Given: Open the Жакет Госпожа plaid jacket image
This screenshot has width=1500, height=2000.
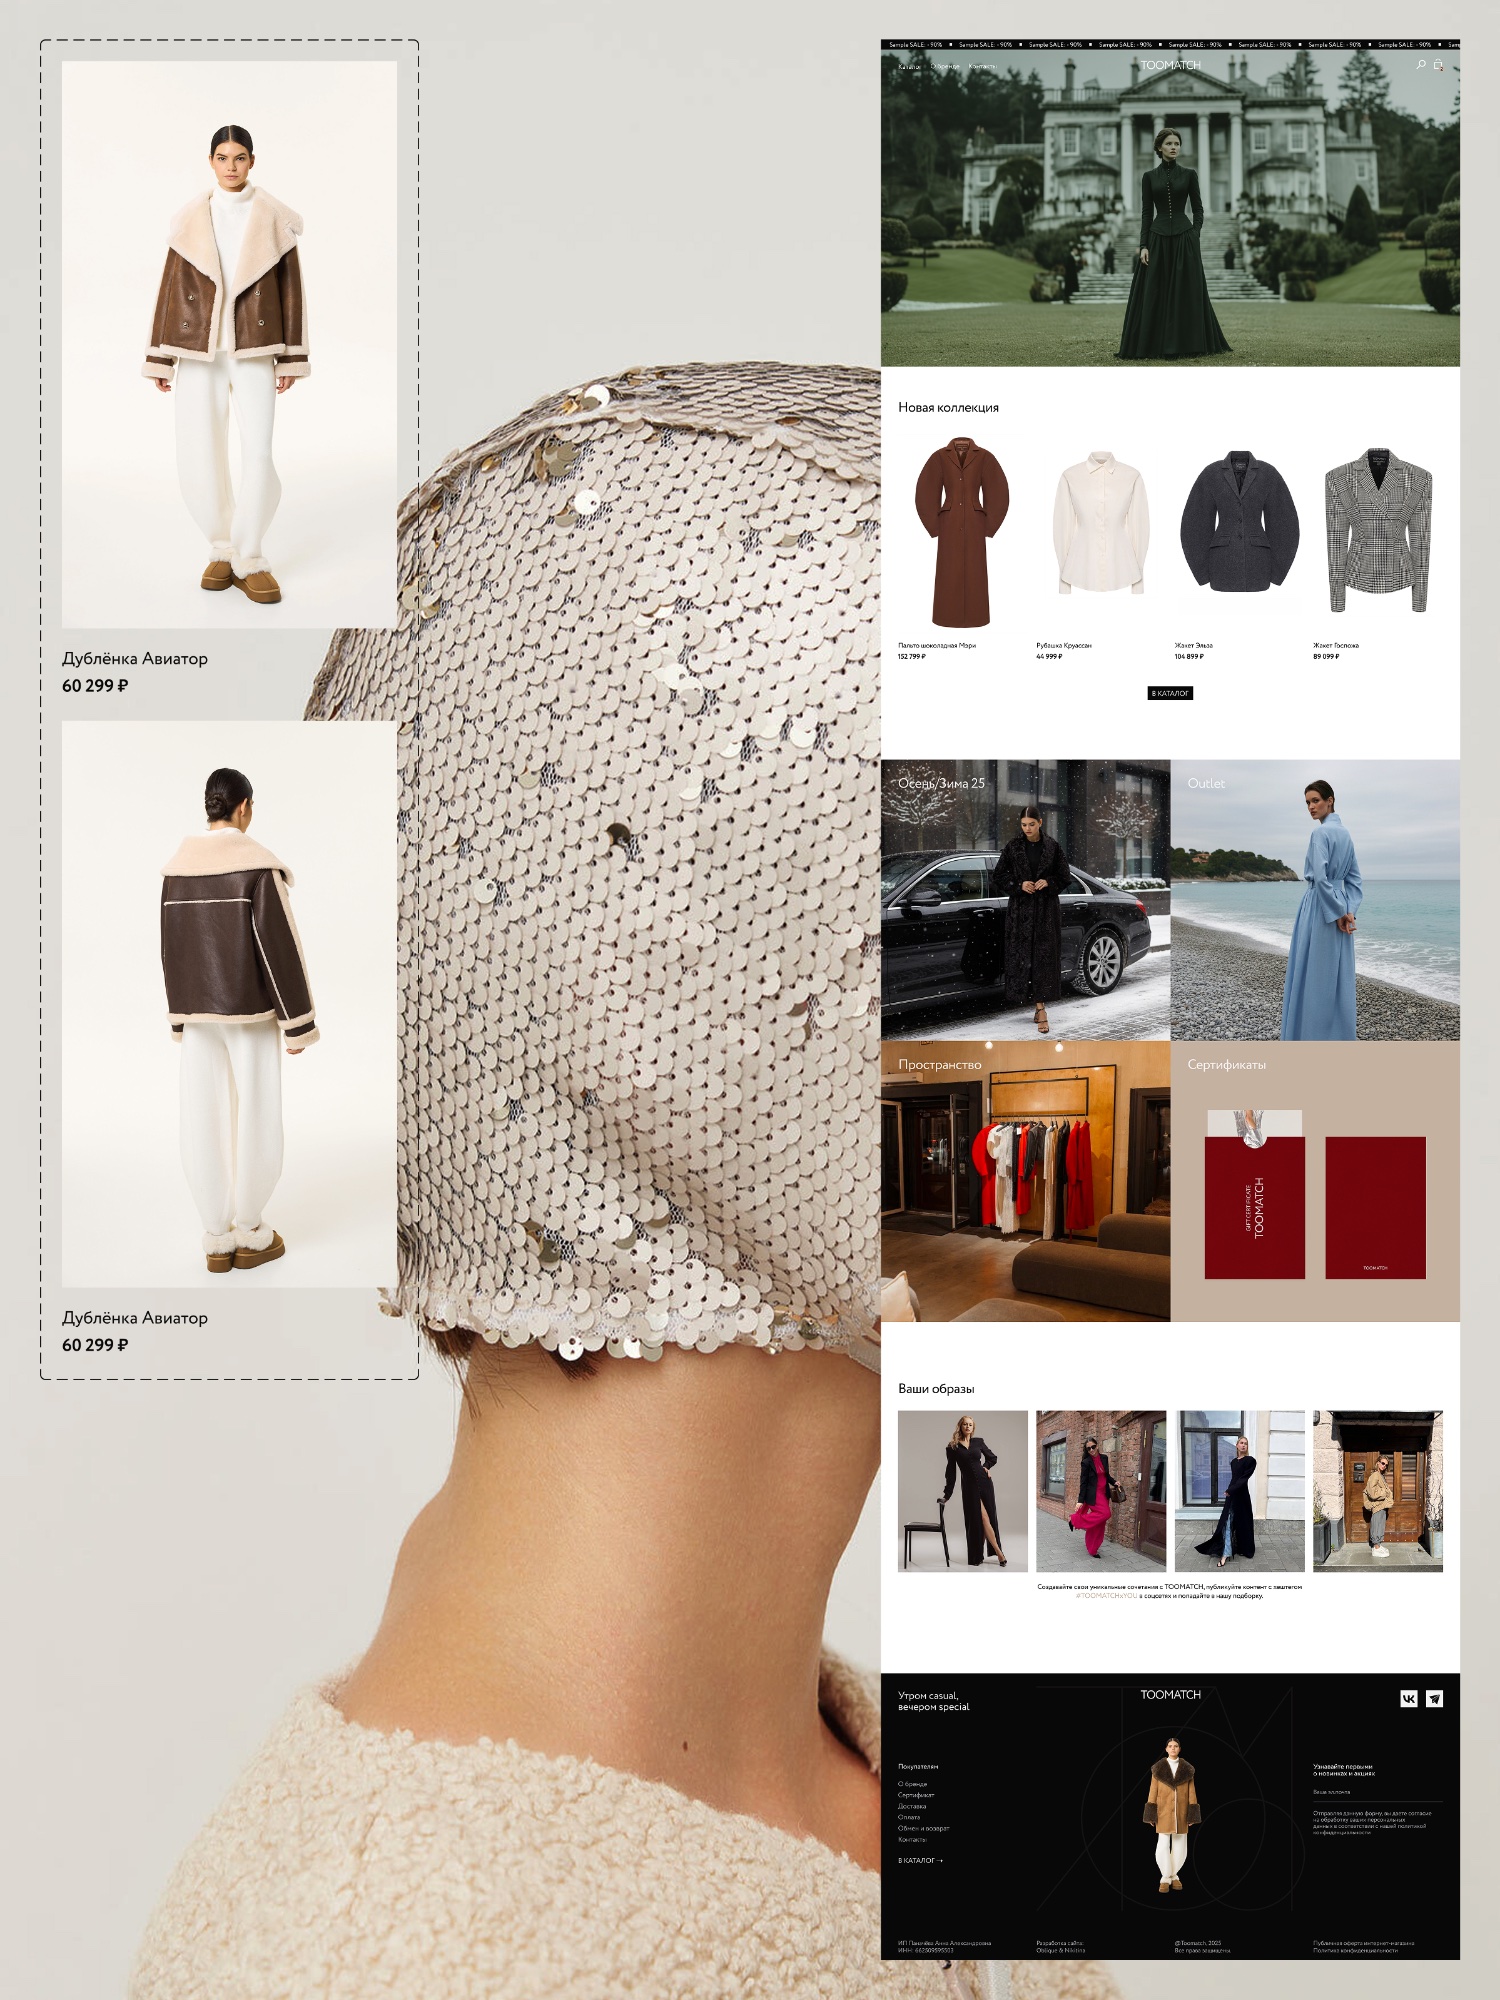Looking at the screenshot, I should 1378,532.
